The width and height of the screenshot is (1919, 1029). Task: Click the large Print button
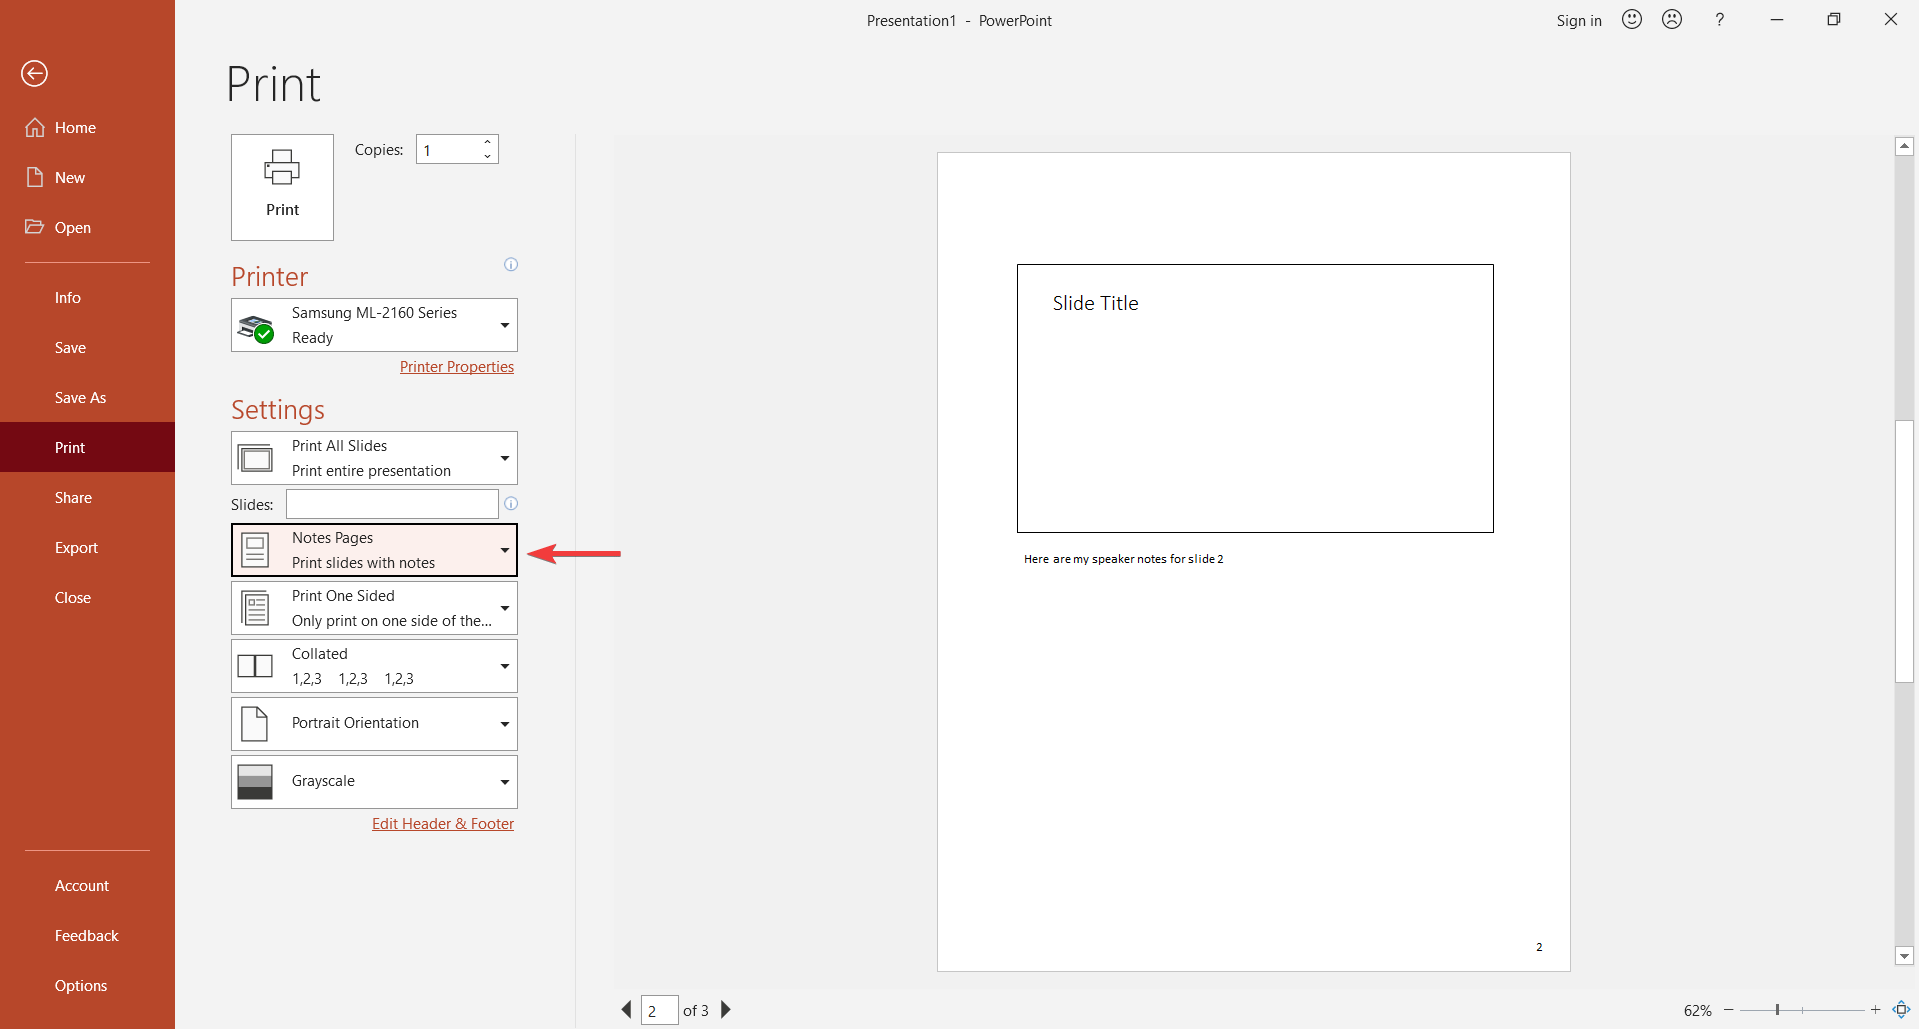pos(281,187)
